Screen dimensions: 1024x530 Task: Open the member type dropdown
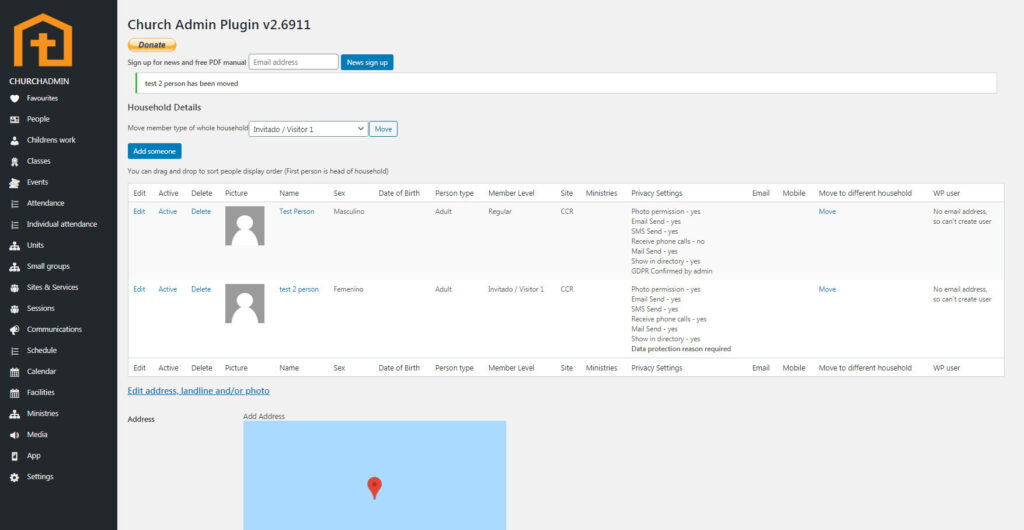coord(308,129)
